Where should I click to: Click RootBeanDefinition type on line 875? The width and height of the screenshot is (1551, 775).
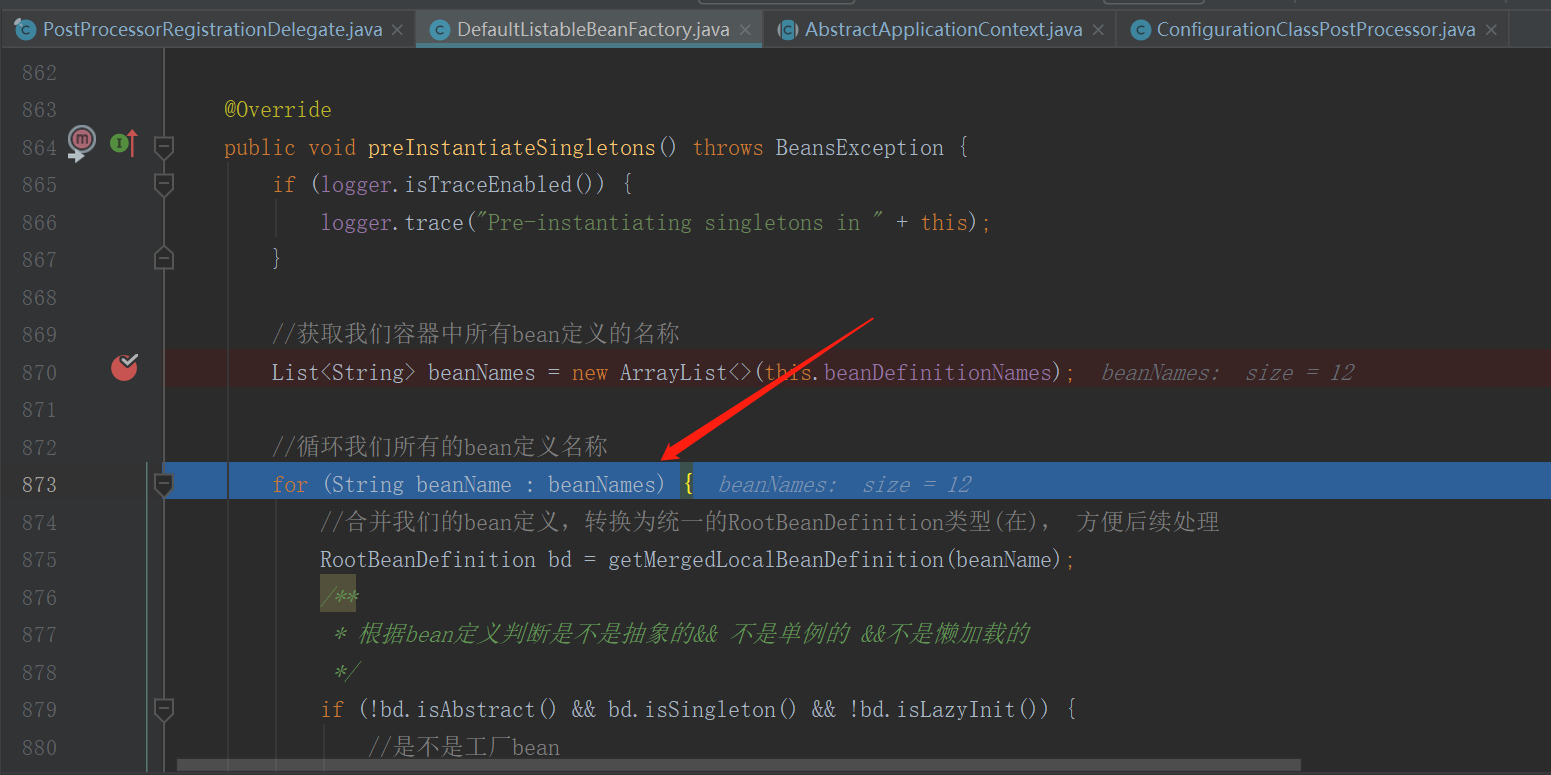(428, 560)
